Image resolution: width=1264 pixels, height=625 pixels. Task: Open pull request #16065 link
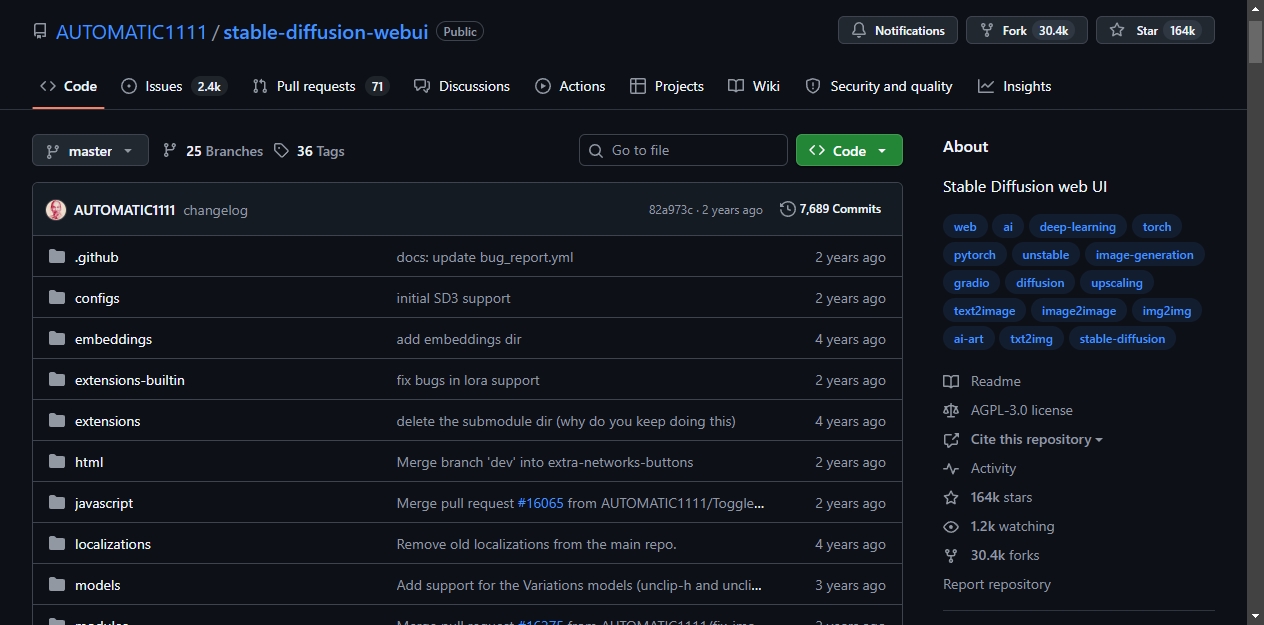[x=541, y=503]
